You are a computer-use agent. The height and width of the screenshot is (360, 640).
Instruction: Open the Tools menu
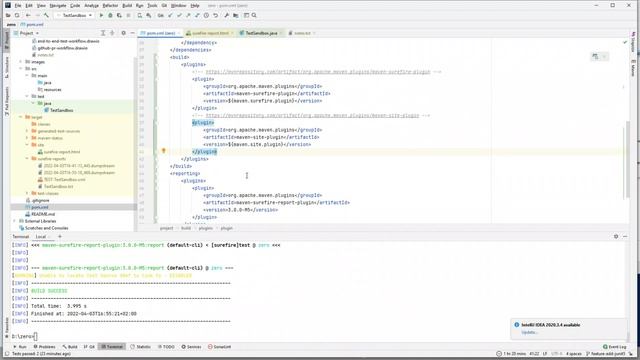[152, 6]
